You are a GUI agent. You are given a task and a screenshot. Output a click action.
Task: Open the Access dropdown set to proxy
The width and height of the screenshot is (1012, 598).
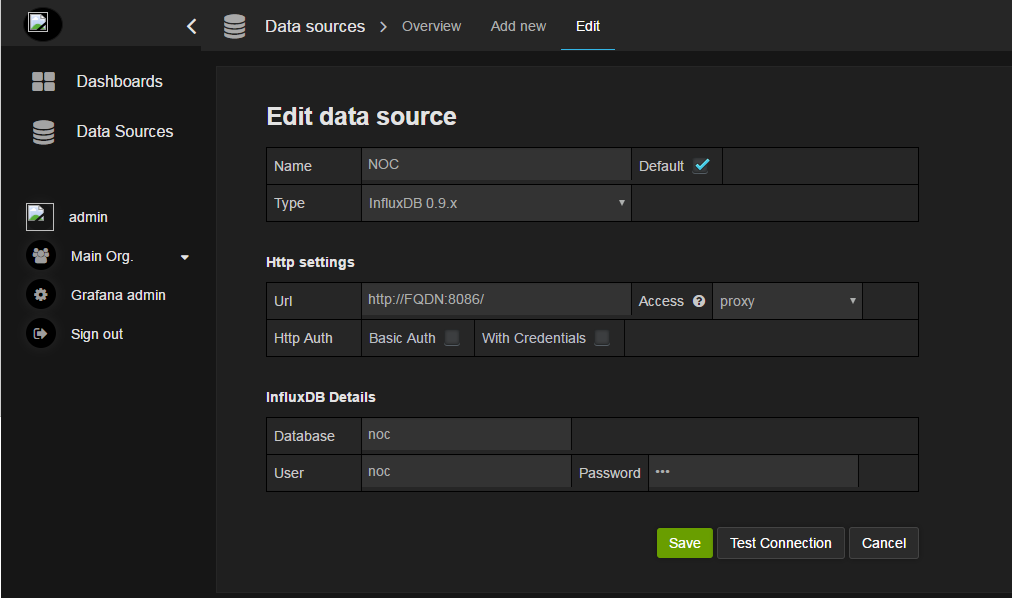click(x=787, y=301)
